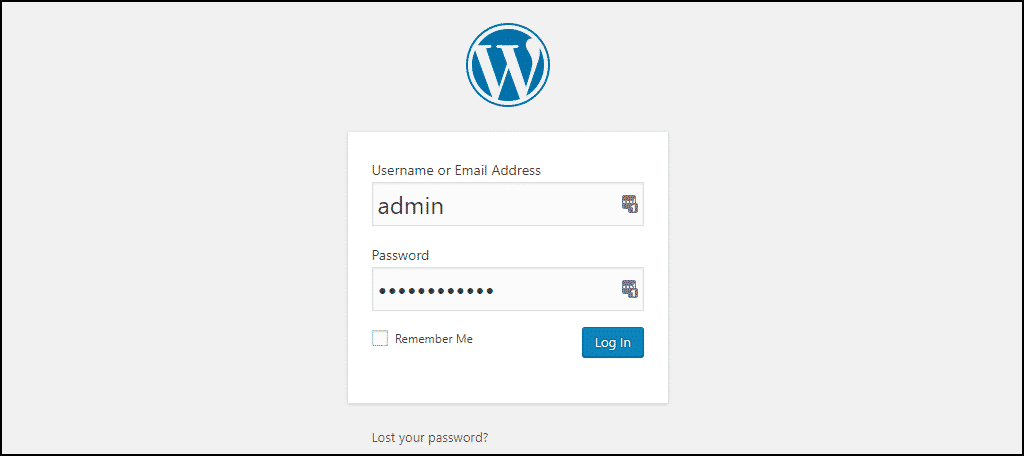The height and width of the screenshot is (456, 1024).
Task: Focus the Password input field
Action: (507, 289)
